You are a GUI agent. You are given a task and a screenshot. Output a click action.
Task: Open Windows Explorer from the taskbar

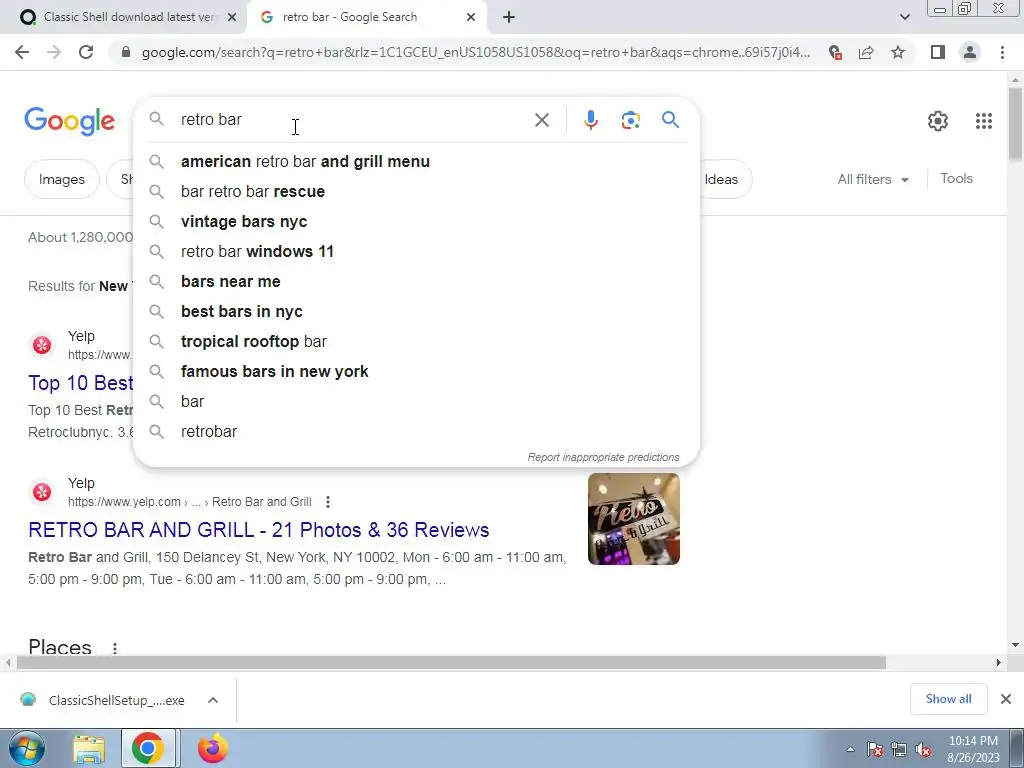click(x=89, y=749)
